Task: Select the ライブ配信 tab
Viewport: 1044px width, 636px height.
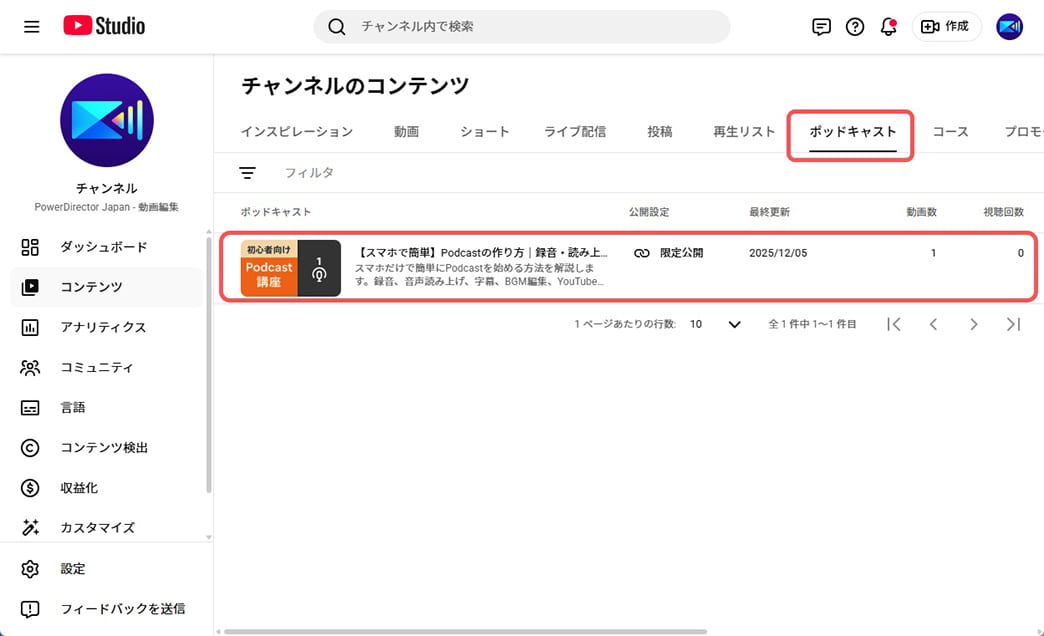Action: pos(575,131)
